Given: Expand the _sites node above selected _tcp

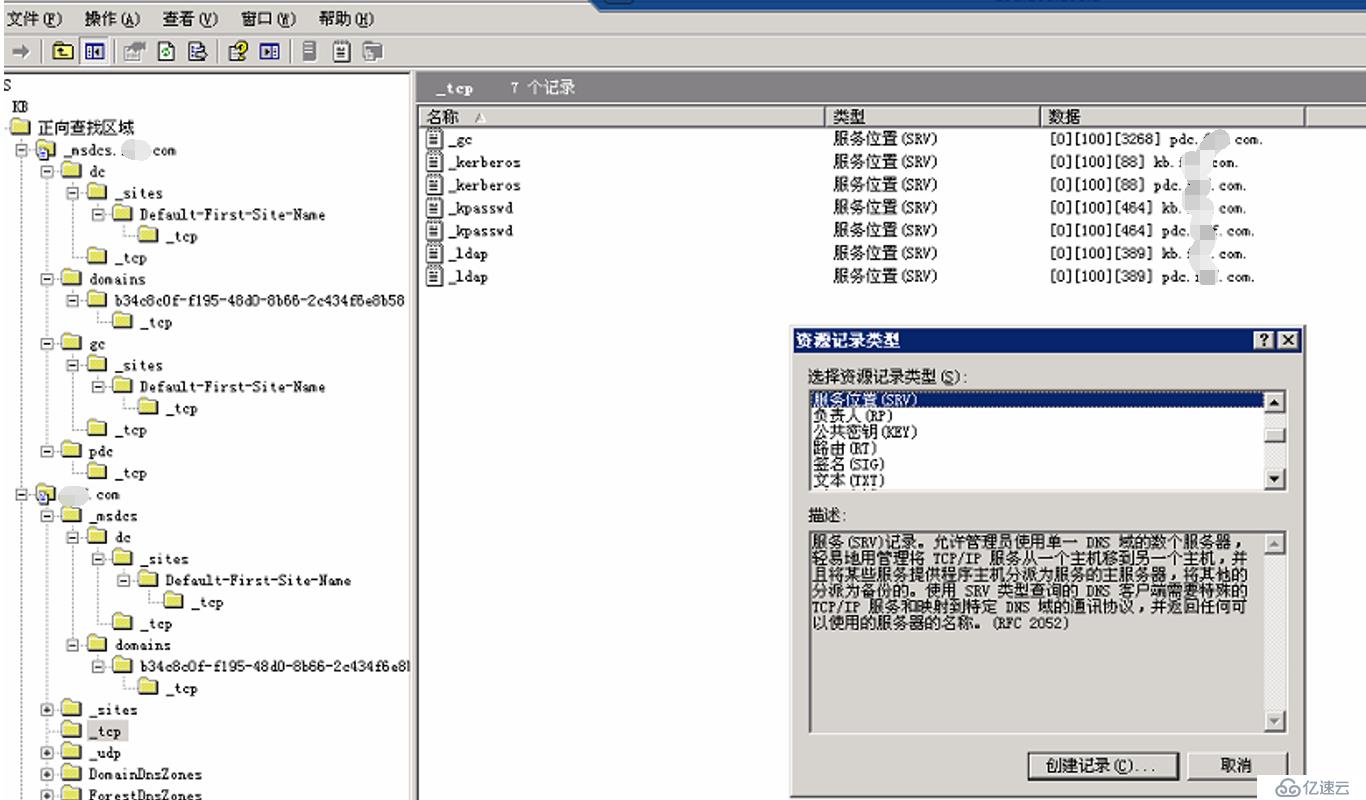Looking at the screenshot, I should coord(47,709).
